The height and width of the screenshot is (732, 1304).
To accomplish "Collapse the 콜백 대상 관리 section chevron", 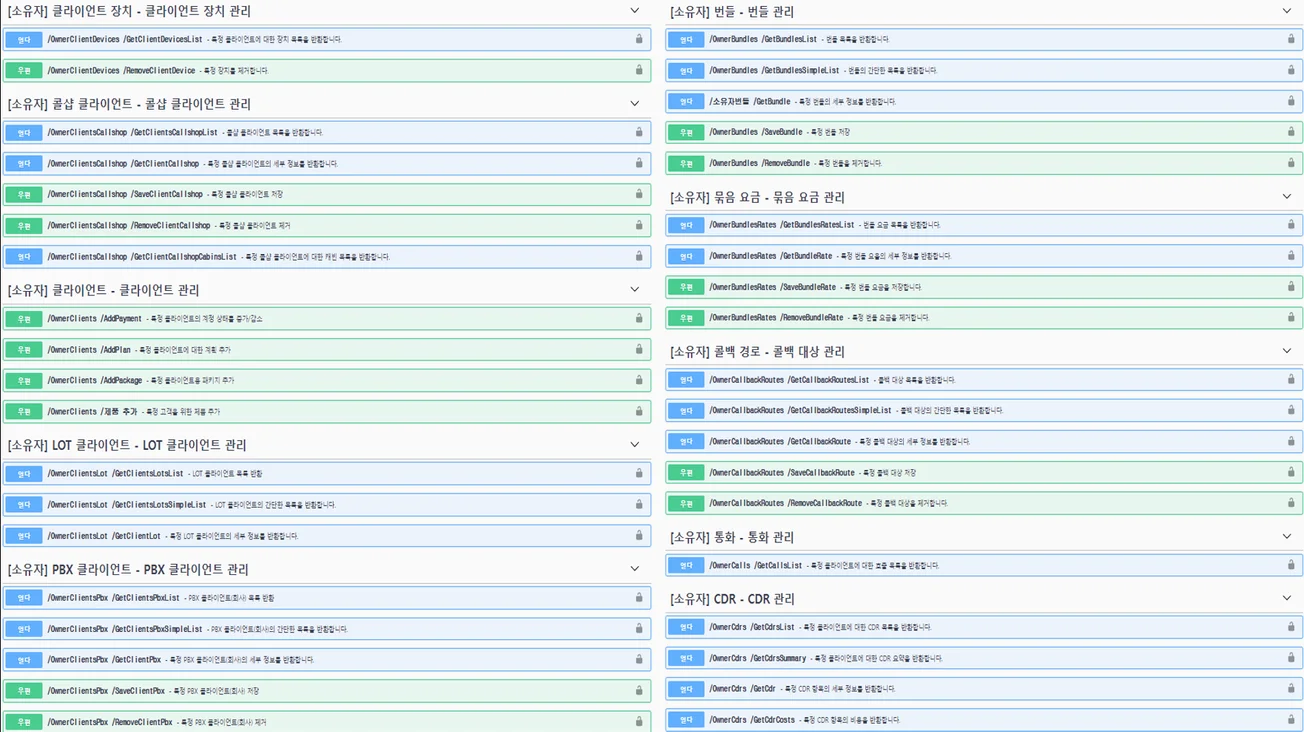I will tap(1287, 351).
